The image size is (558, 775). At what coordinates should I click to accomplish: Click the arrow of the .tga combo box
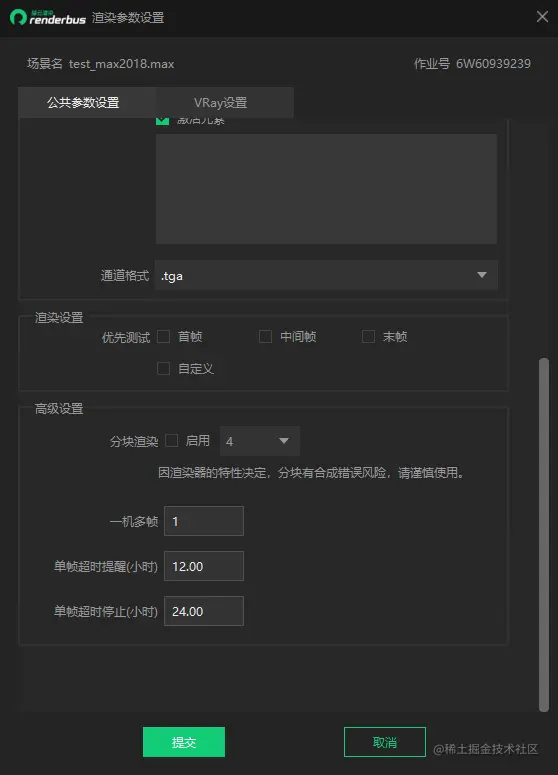point(482,275)
